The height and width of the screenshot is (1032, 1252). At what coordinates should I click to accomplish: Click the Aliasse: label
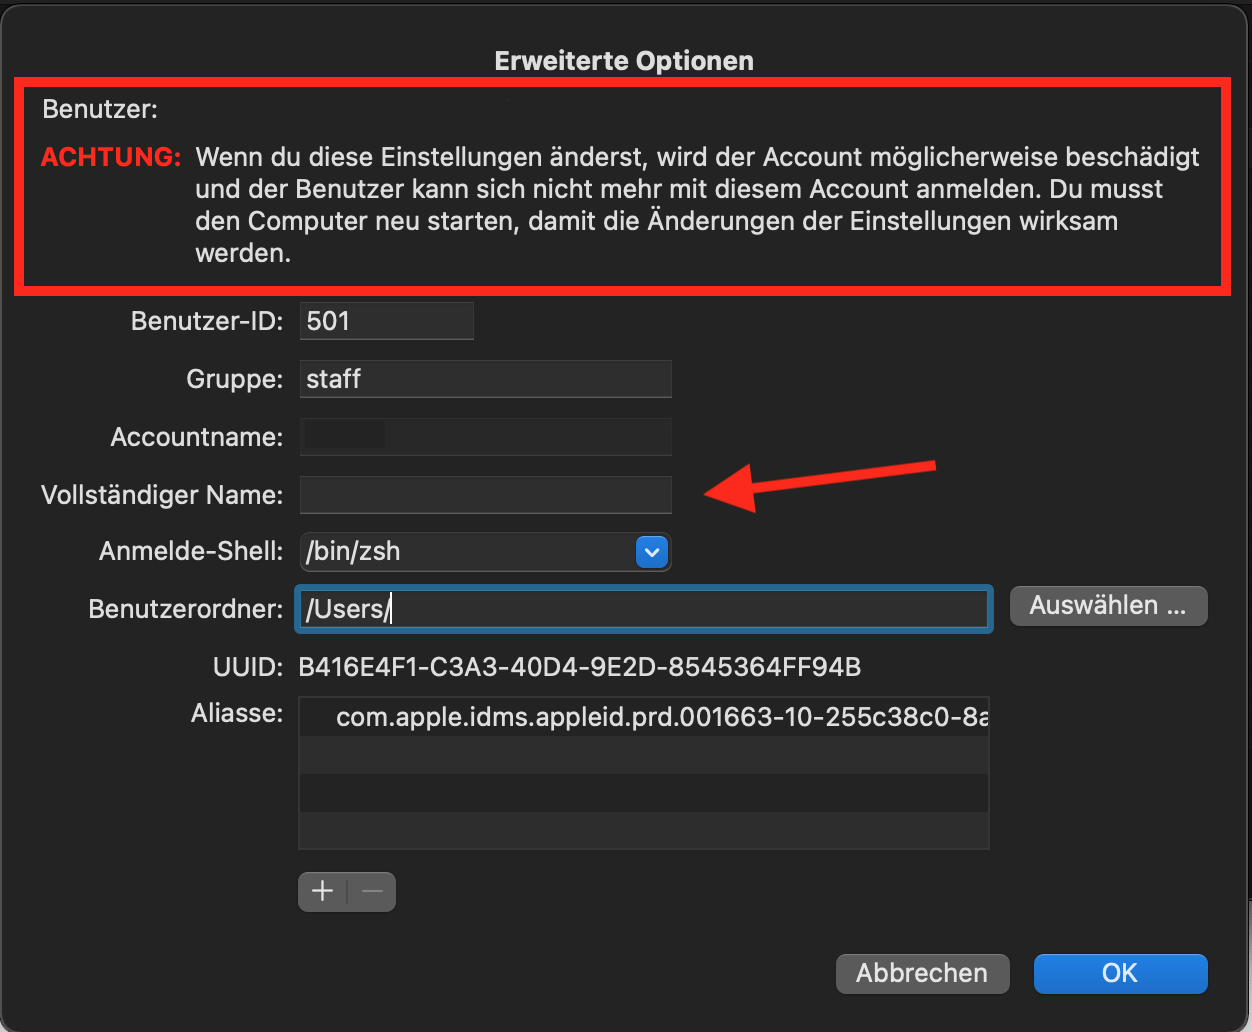tap(237, 714)
